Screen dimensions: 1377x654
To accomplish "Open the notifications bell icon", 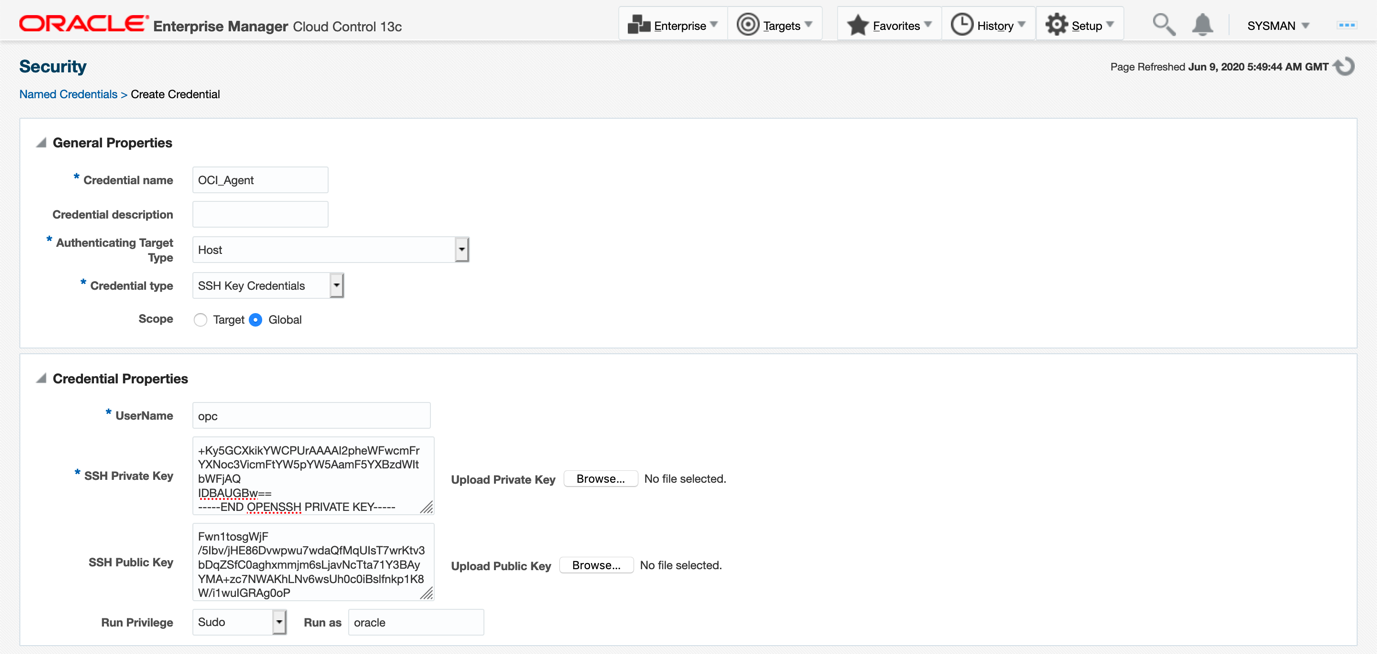I will point(1203,25).
